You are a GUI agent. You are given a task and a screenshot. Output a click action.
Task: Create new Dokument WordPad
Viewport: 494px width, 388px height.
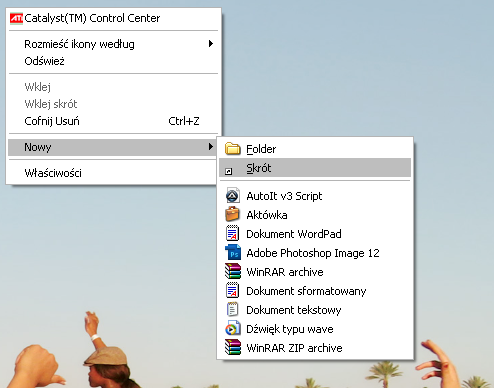tap(315, 234)
